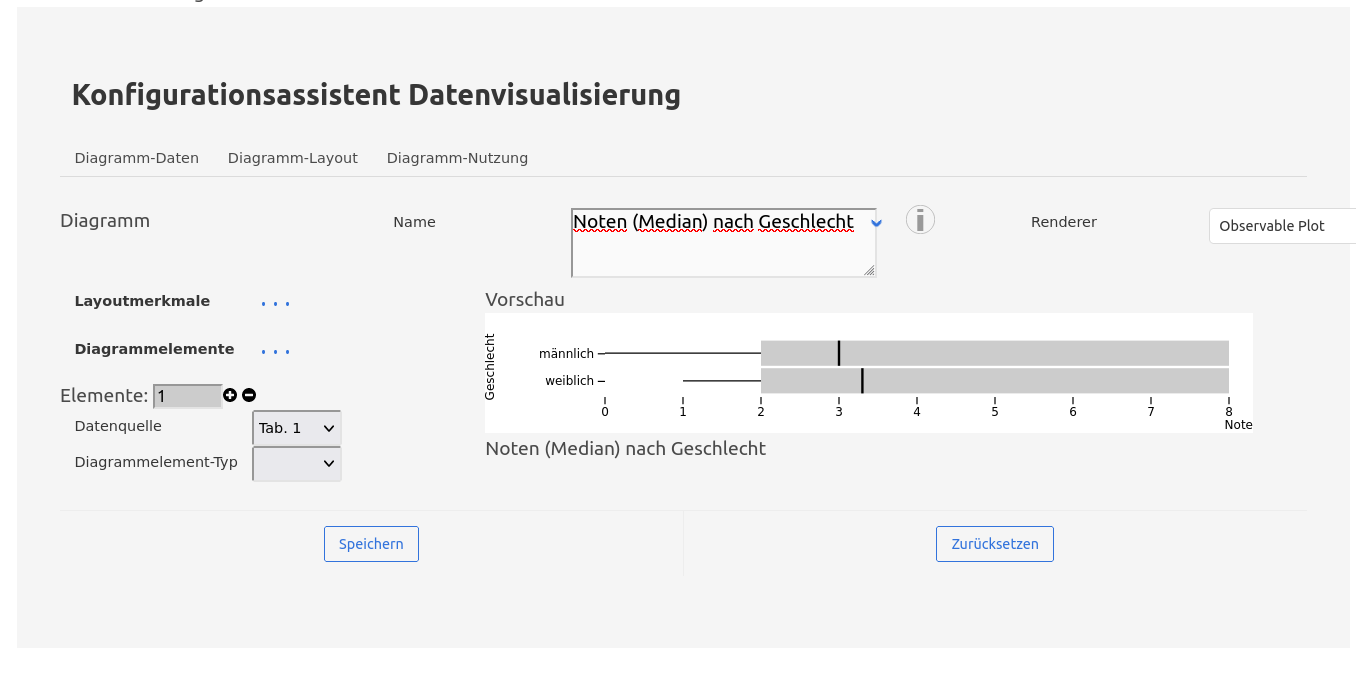
Task: Click the median marker on the weiblich bar
Action: [x=862, y=381]
